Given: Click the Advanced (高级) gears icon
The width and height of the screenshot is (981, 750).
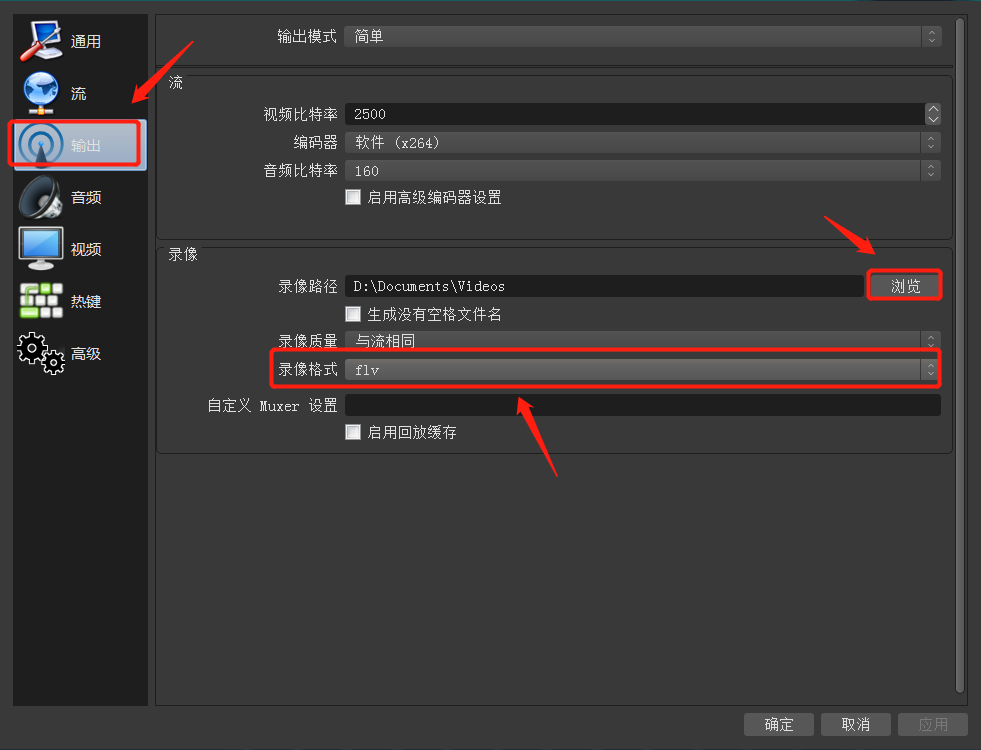Looking at the screenshot, I should click(42, 353).
